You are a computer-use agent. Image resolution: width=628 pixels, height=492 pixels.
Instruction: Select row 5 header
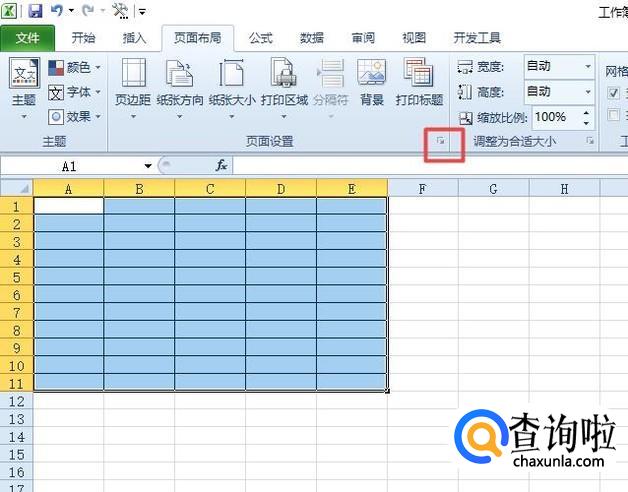pyautogui.click(x=16, y=277)
